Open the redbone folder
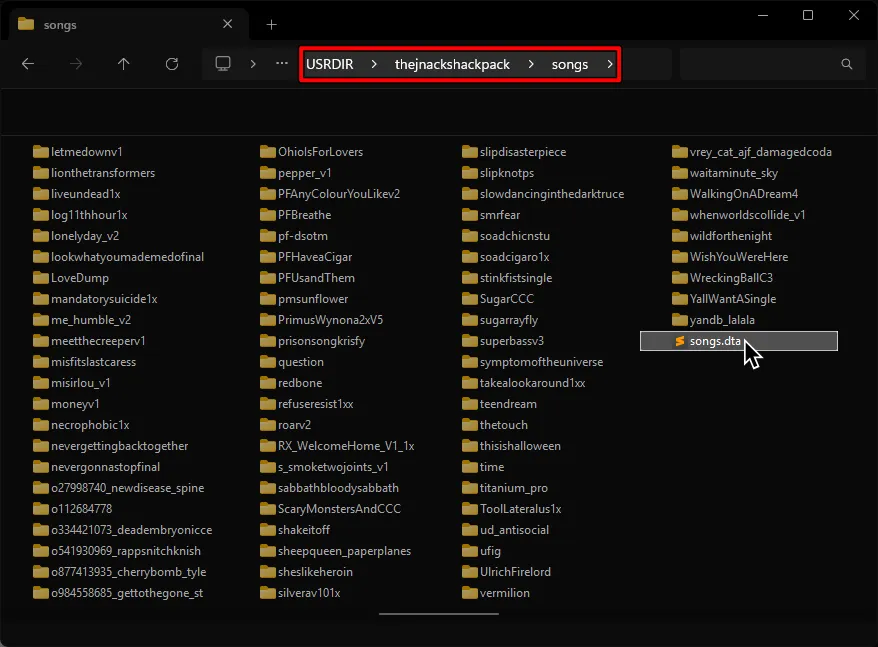Image resolution: width=878 pixels, height=647 pixels. tap(302, 383)
